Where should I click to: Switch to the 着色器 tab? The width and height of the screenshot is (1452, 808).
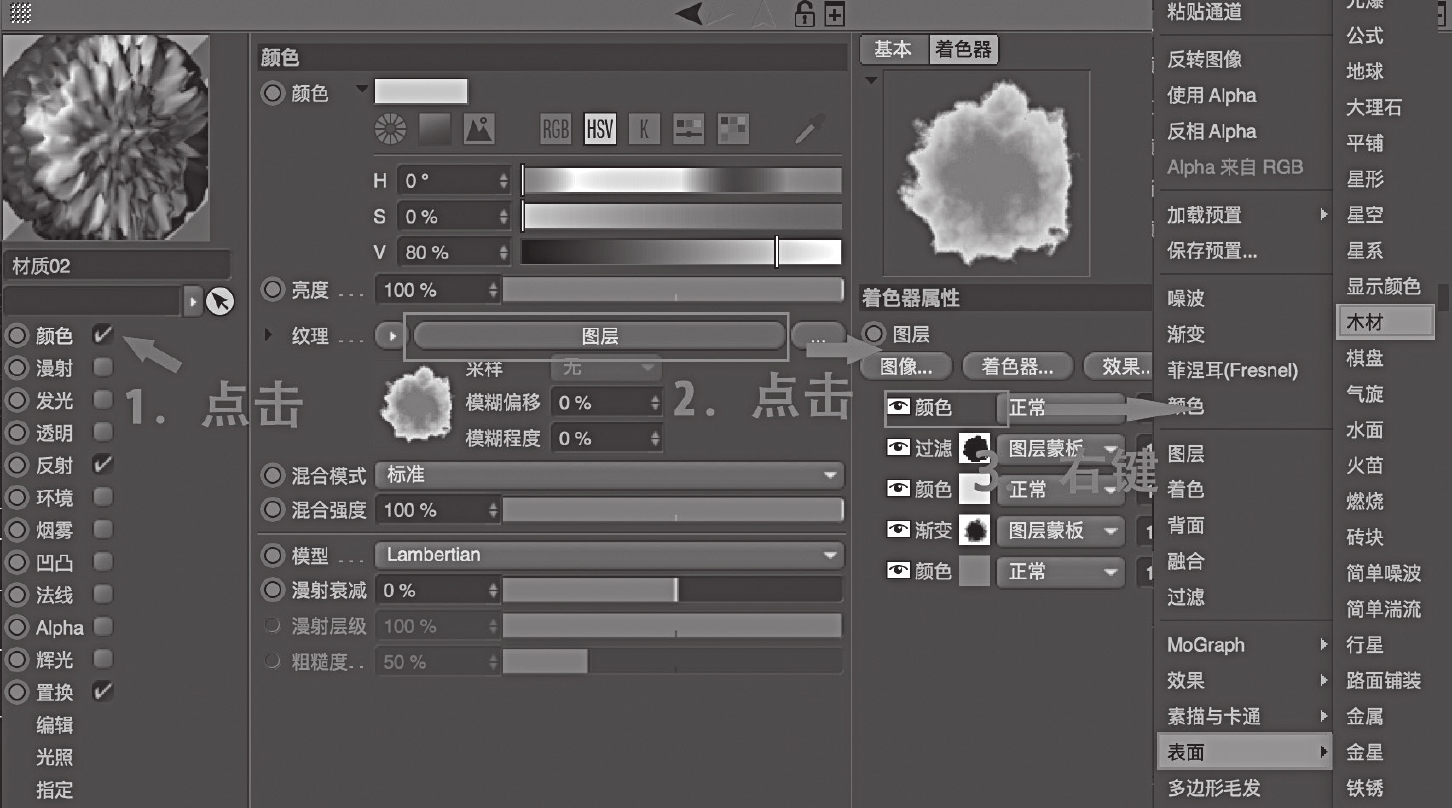tap(962, 49)
